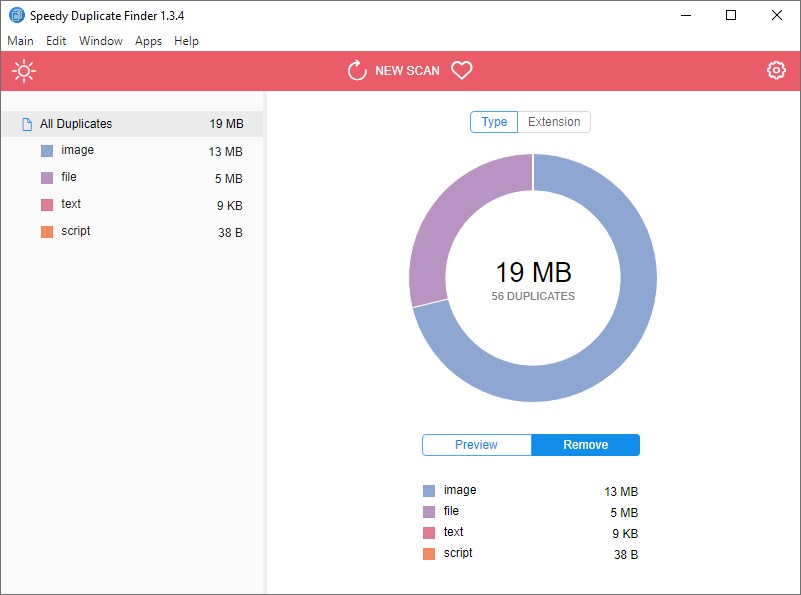Click the heart favorite icon beside New Scan

[461, 70]
